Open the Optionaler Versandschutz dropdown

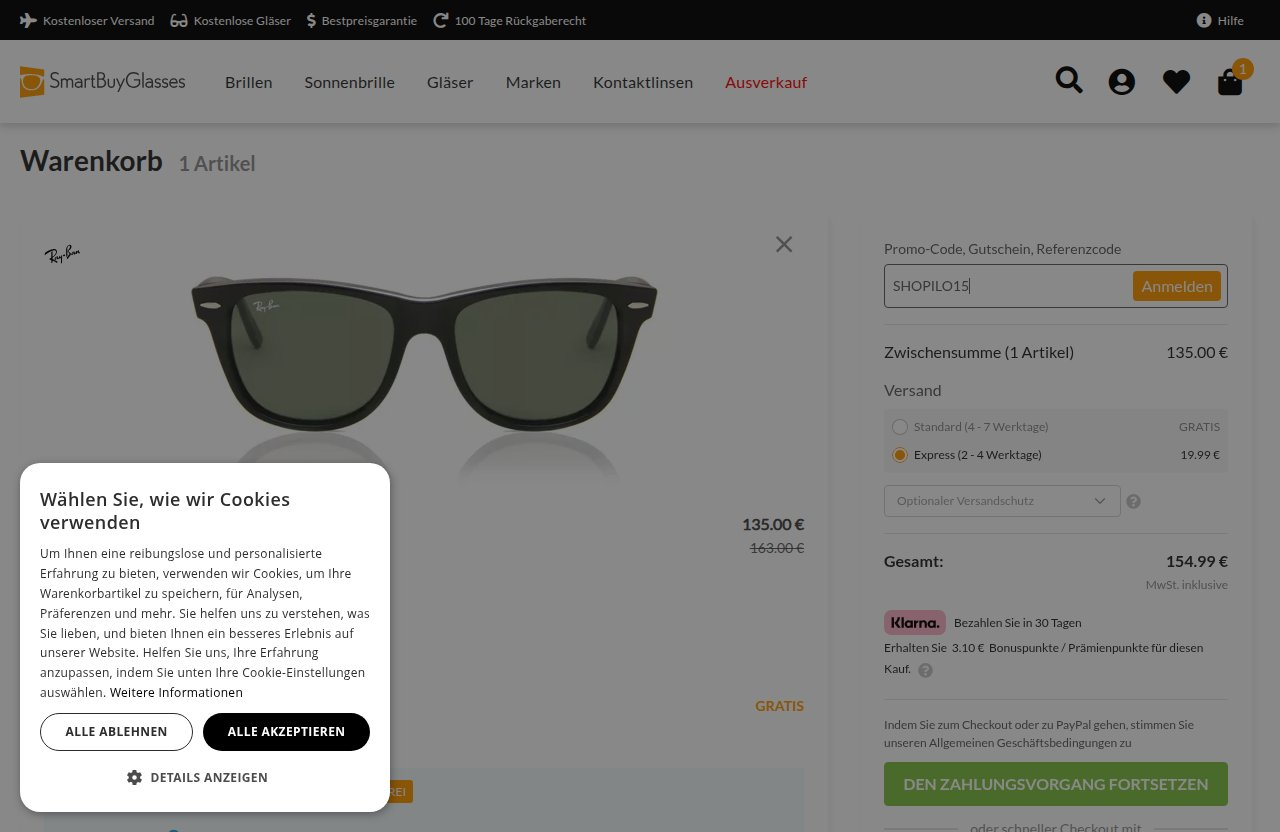1002,501
